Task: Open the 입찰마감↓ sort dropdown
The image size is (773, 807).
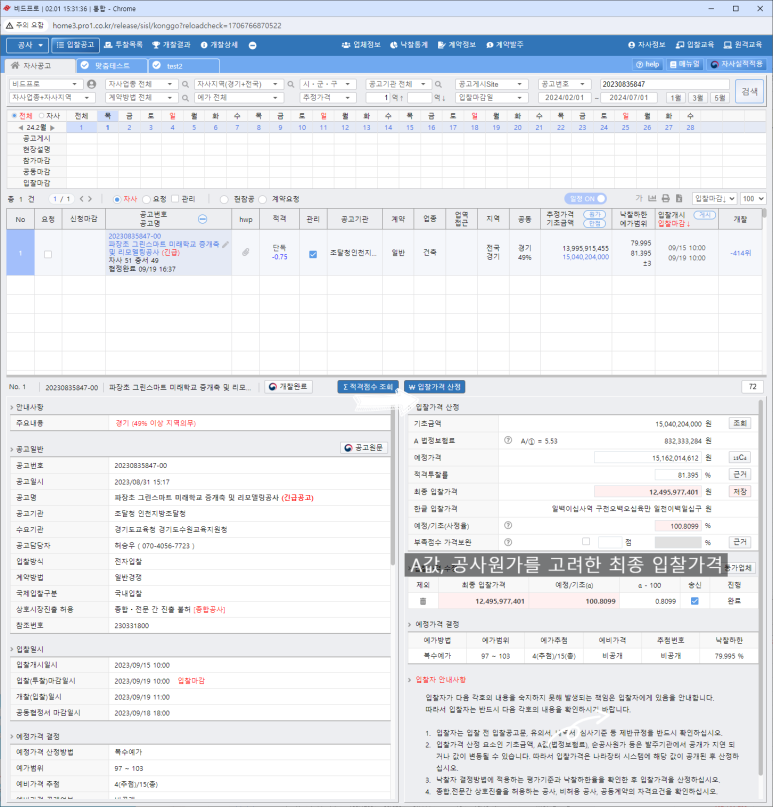Action: coord(714,199)
